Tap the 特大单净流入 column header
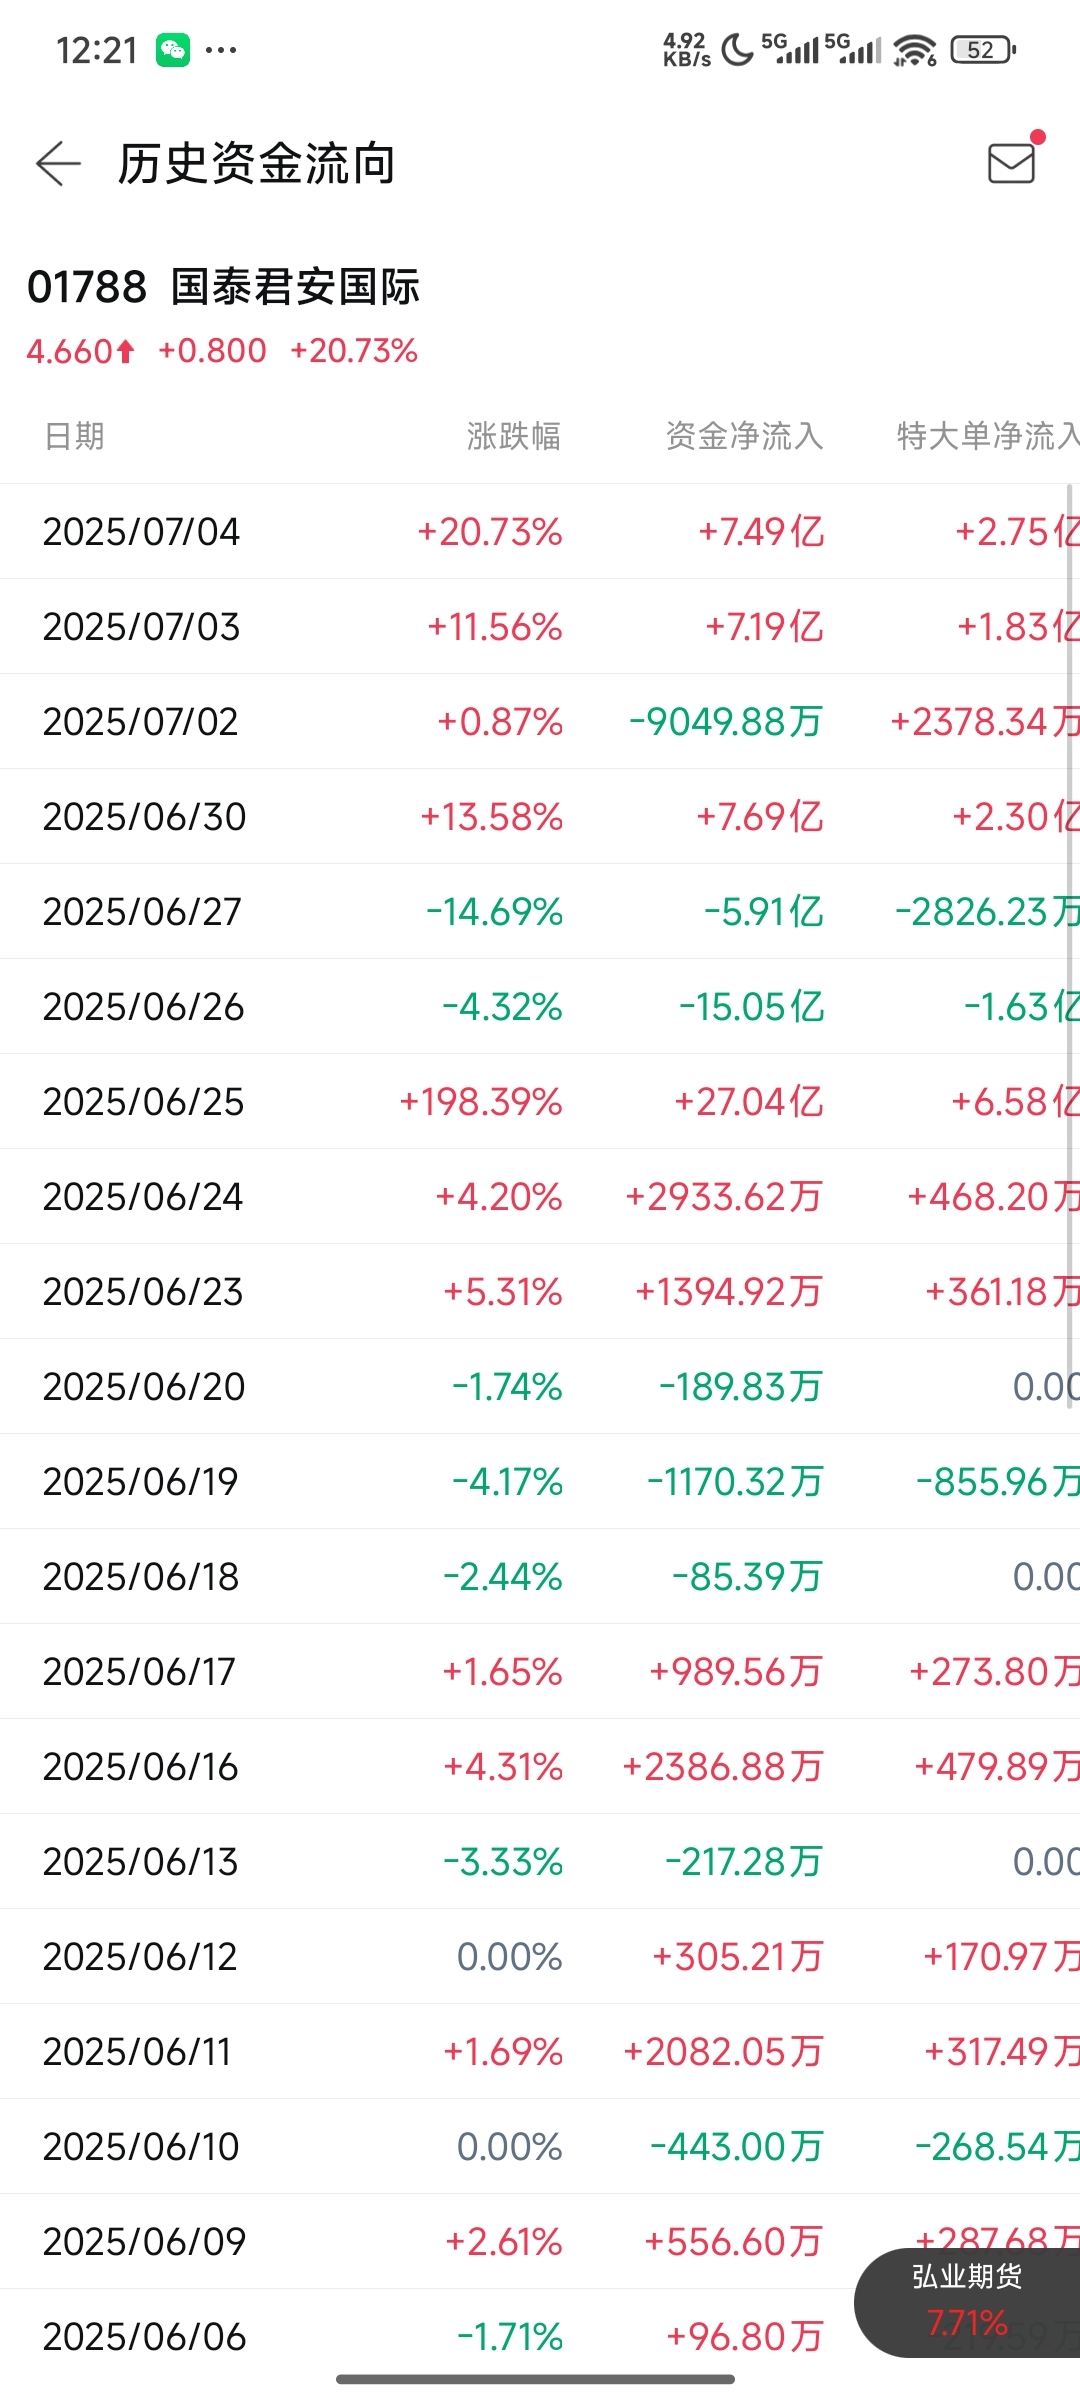The height and width of the screenshot is (2400, 1080). pos(988,436)
